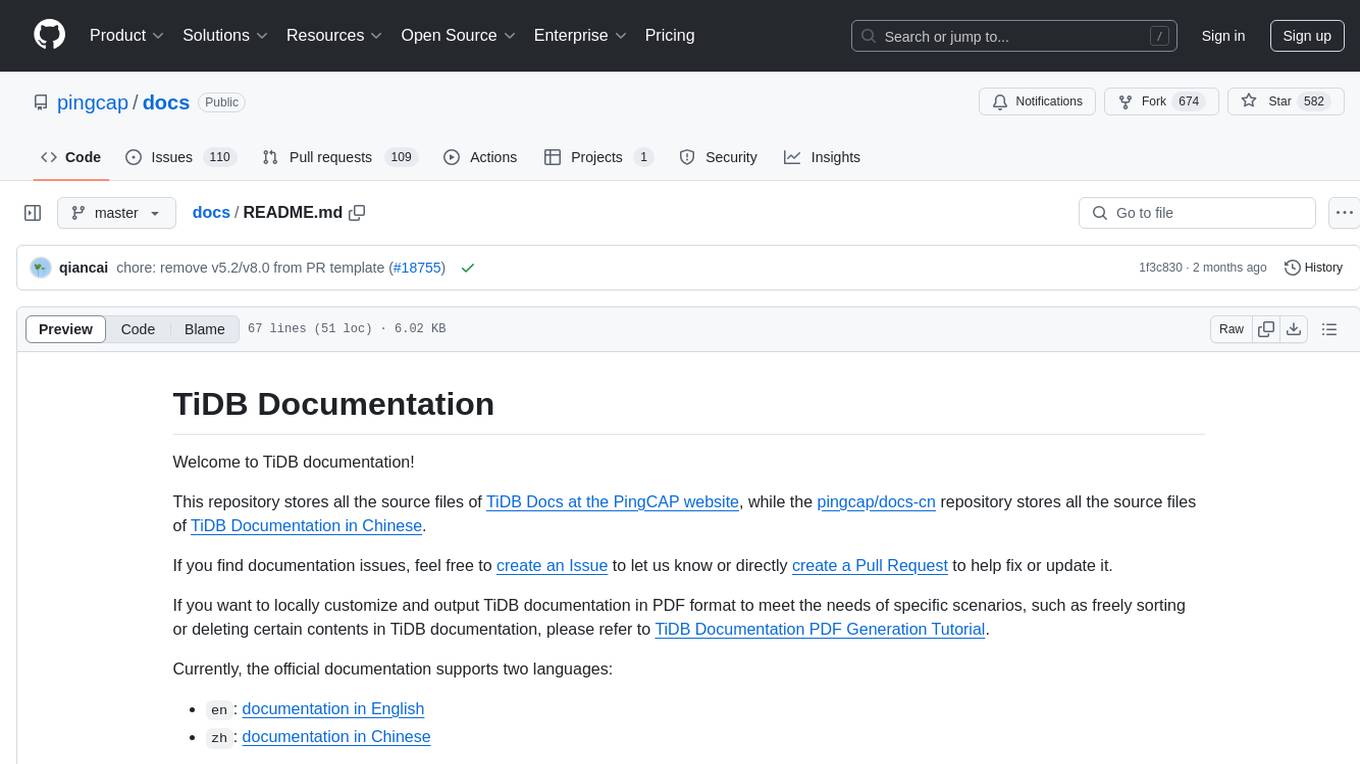Open the master branch selector

116,213
